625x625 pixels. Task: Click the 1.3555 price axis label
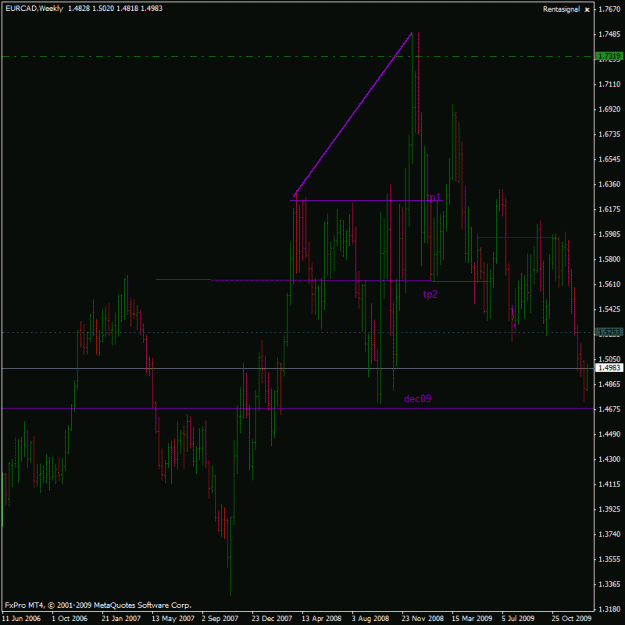(610, 559)
